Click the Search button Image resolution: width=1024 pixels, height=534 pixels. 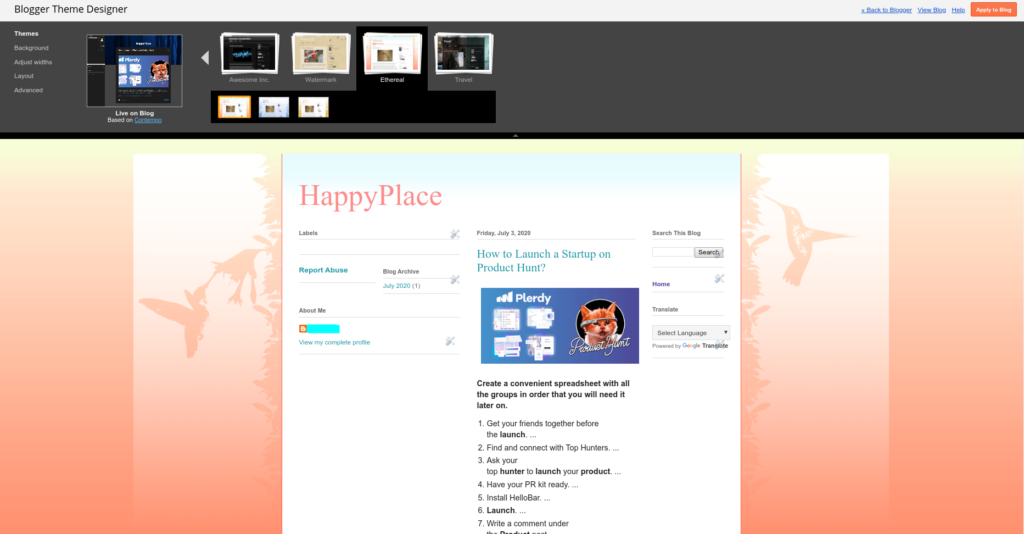709,252
